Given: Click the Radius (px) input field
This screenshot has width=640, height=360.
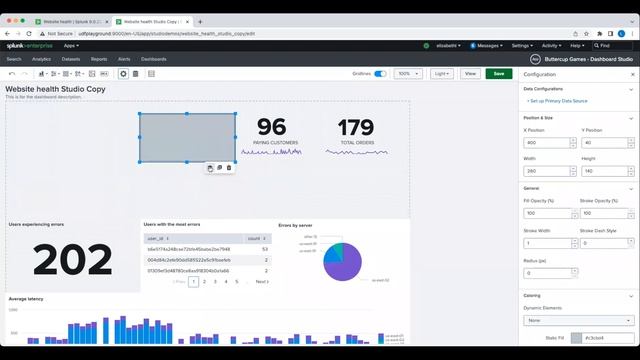Looking at the screenshot, I should tap(547, 273).
